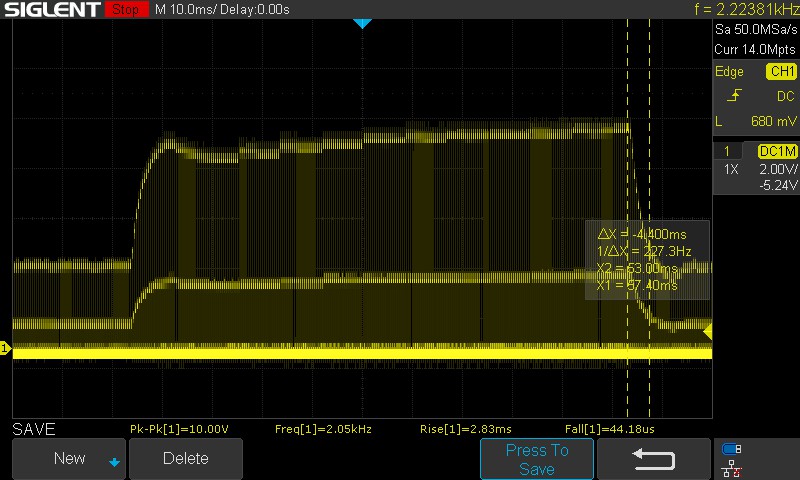Click the channel 1 ground marker on left
800x480 pixels.
pyautogui.click(x=5, y=349)
